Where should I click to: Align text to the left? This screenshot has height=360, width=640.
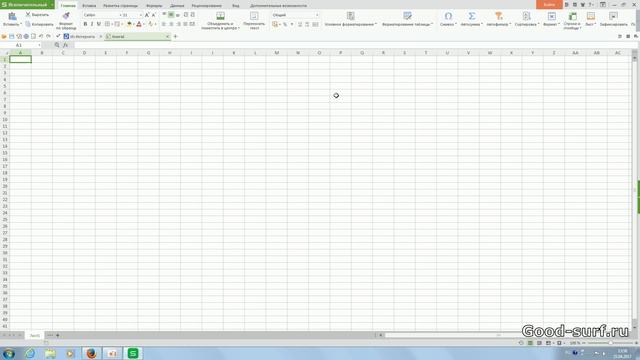(x=164, y=24)
